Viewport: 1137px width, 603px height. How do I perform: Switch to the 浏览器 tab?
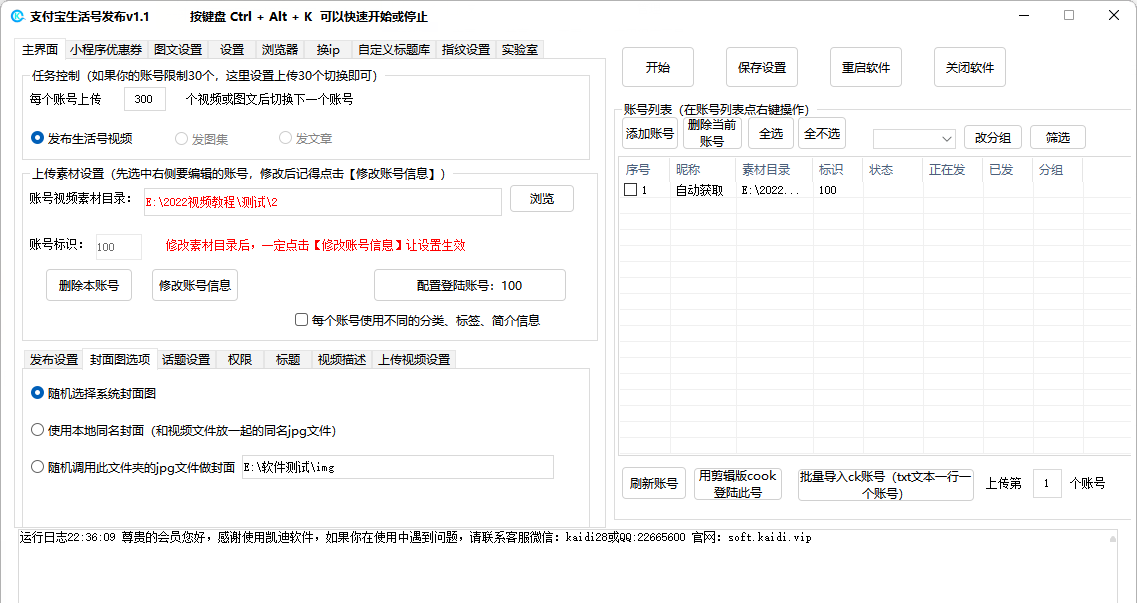click(280, 49)
